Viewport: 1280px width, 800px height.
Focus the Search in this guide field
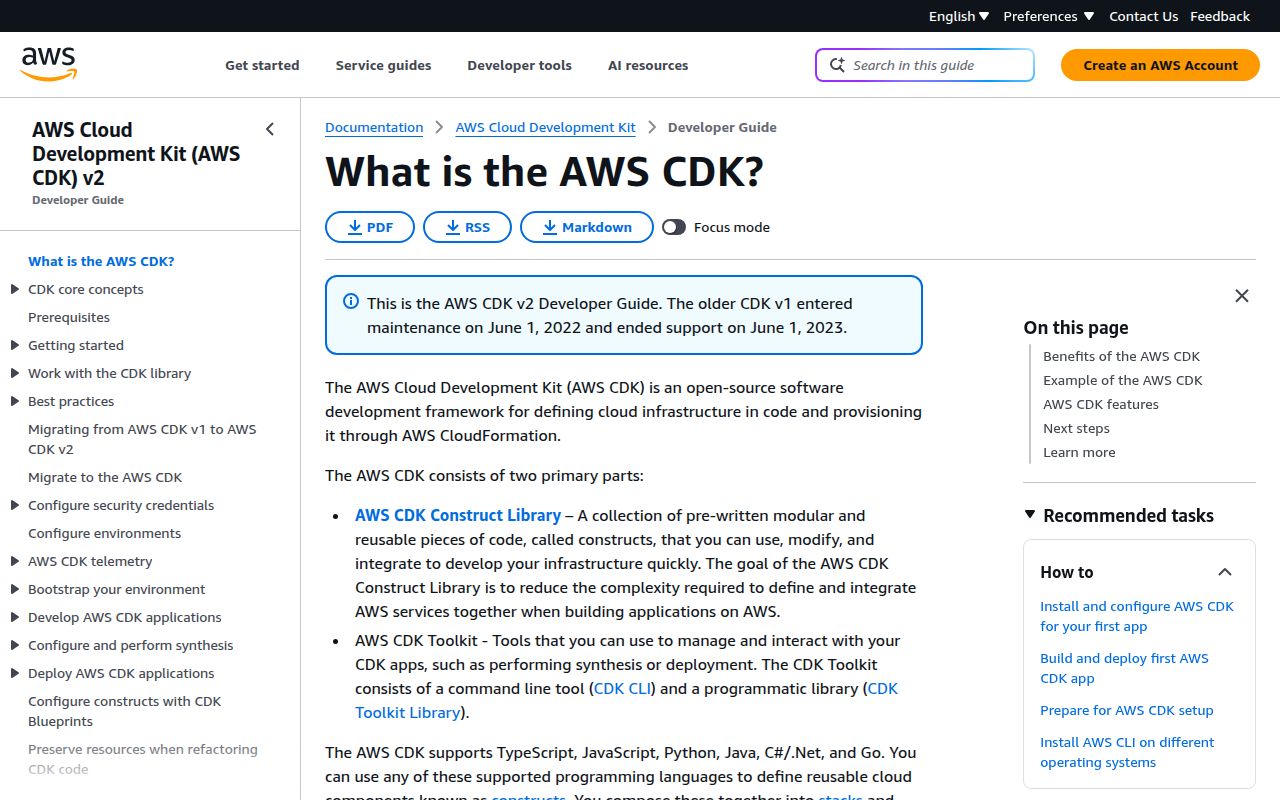coord(925,65)
